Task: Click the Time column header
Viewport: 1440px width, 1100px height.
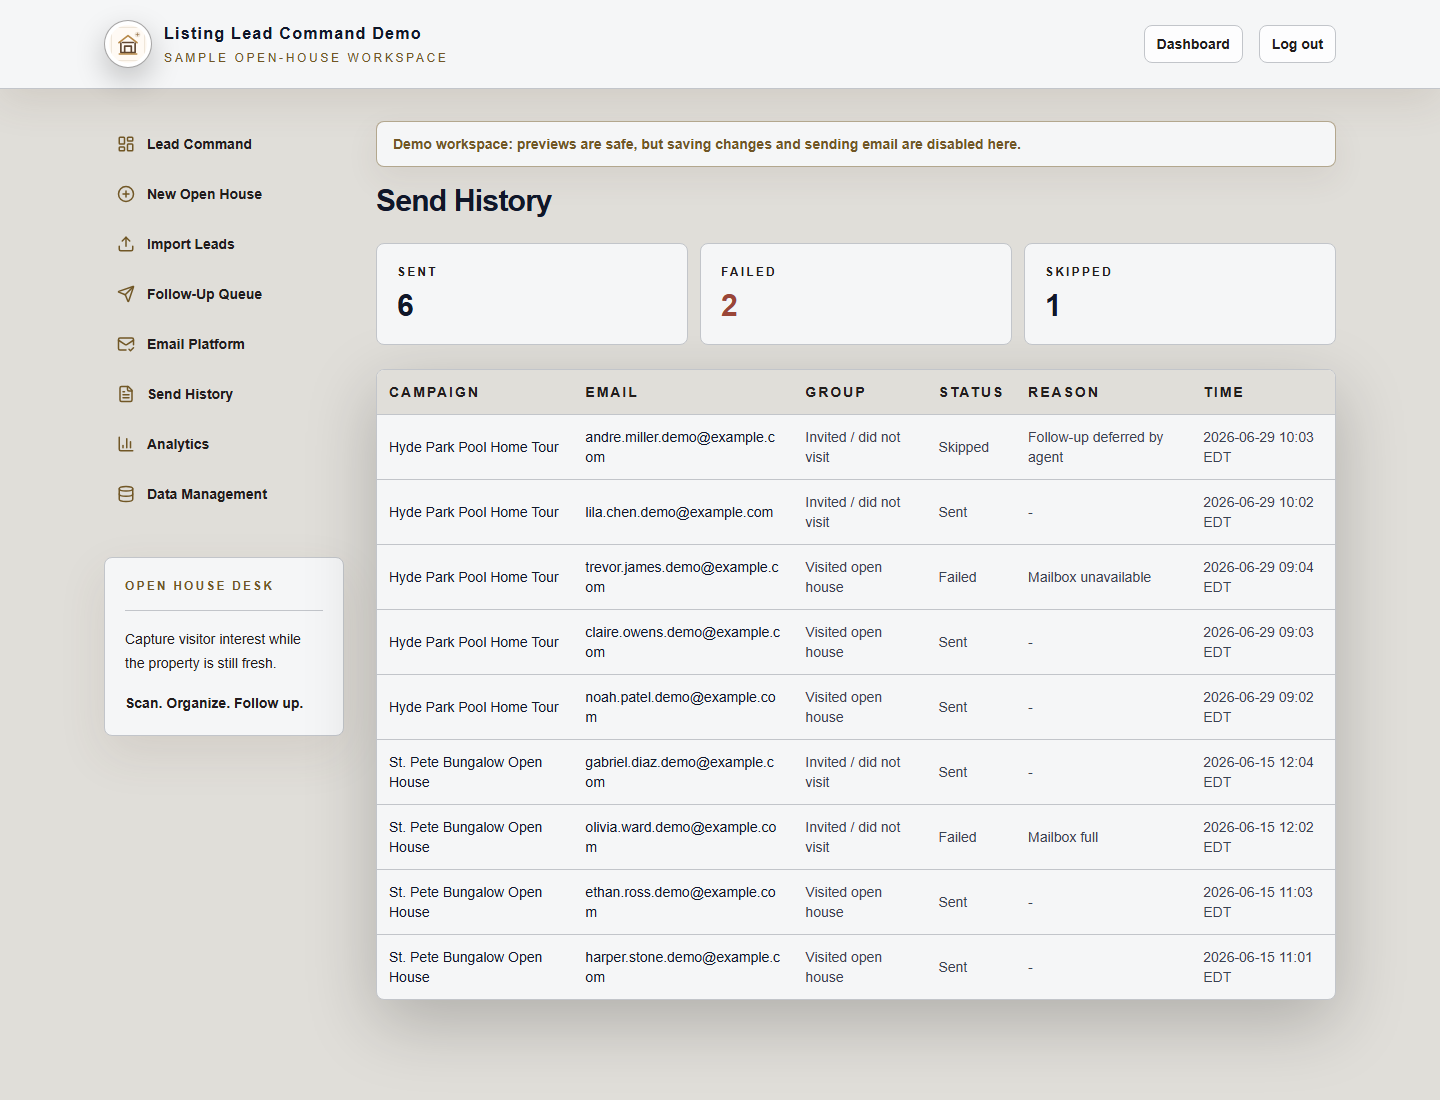Action: click(1223, 392)
